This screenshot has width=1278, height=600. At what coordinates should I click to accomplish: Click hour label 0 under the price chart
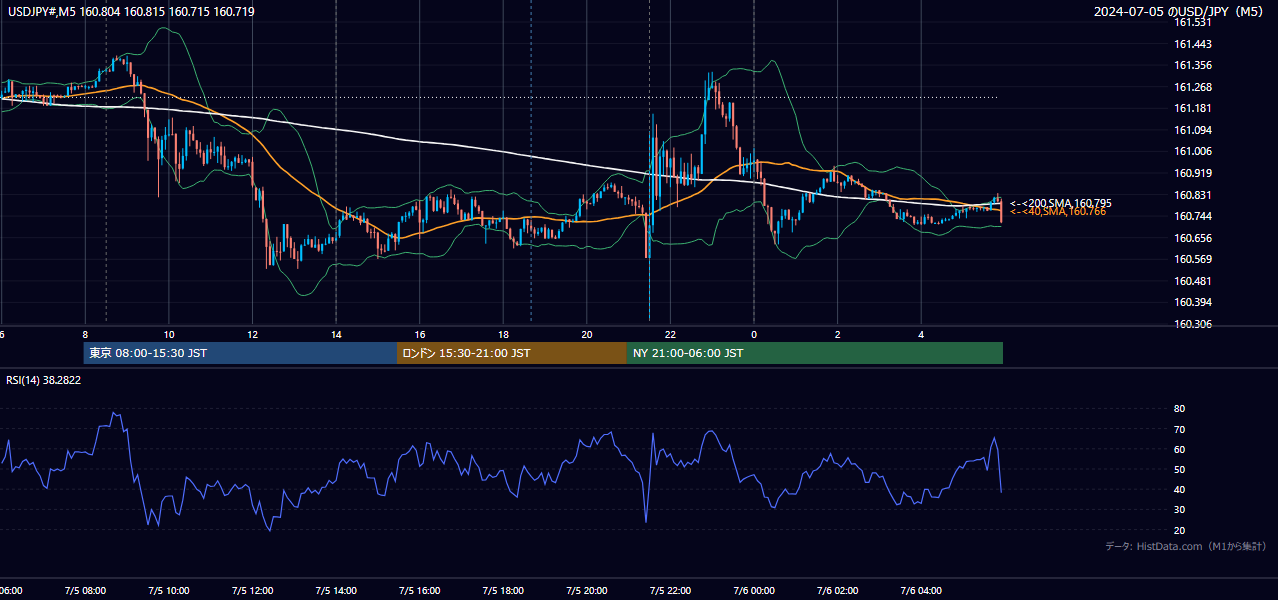[754, 334]
